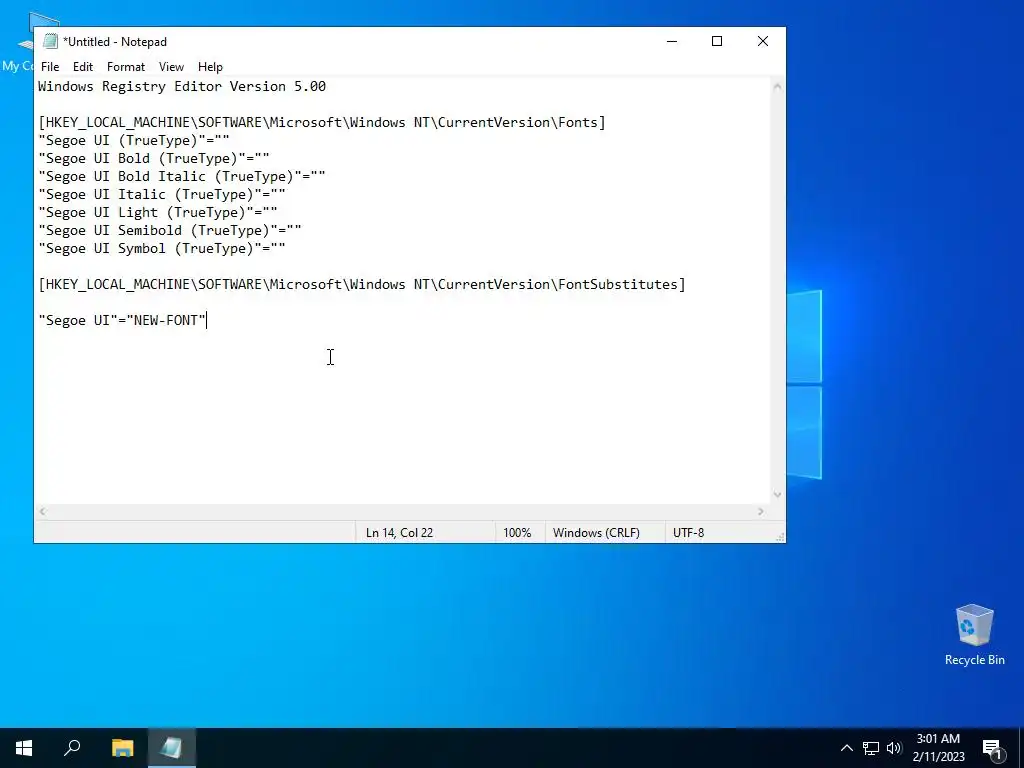Screen dimensions: 1024x768
Task: Click the horizontal scrollbar left arrow
Action: pos(42,511)
